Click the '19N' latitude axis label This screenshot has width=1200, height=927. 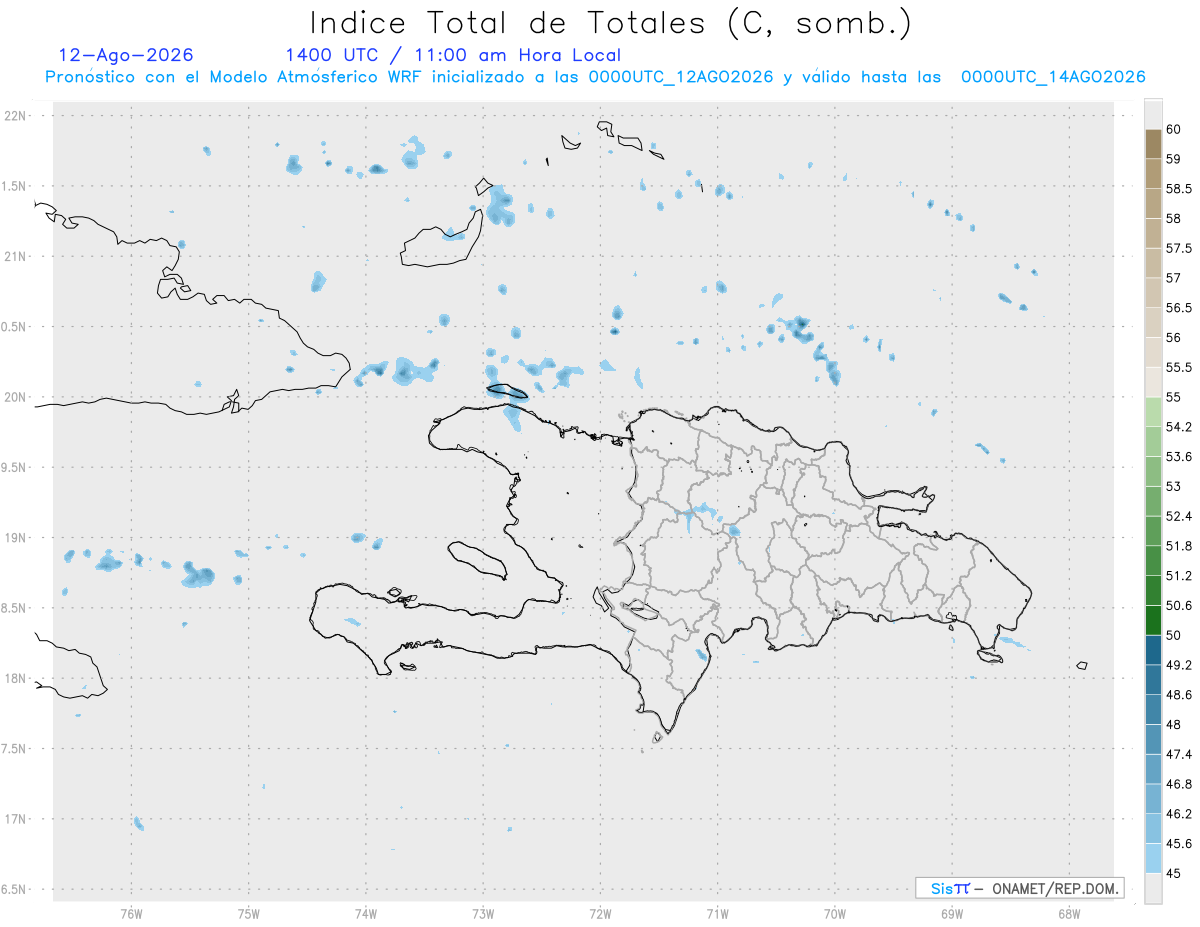pos(17,538)
